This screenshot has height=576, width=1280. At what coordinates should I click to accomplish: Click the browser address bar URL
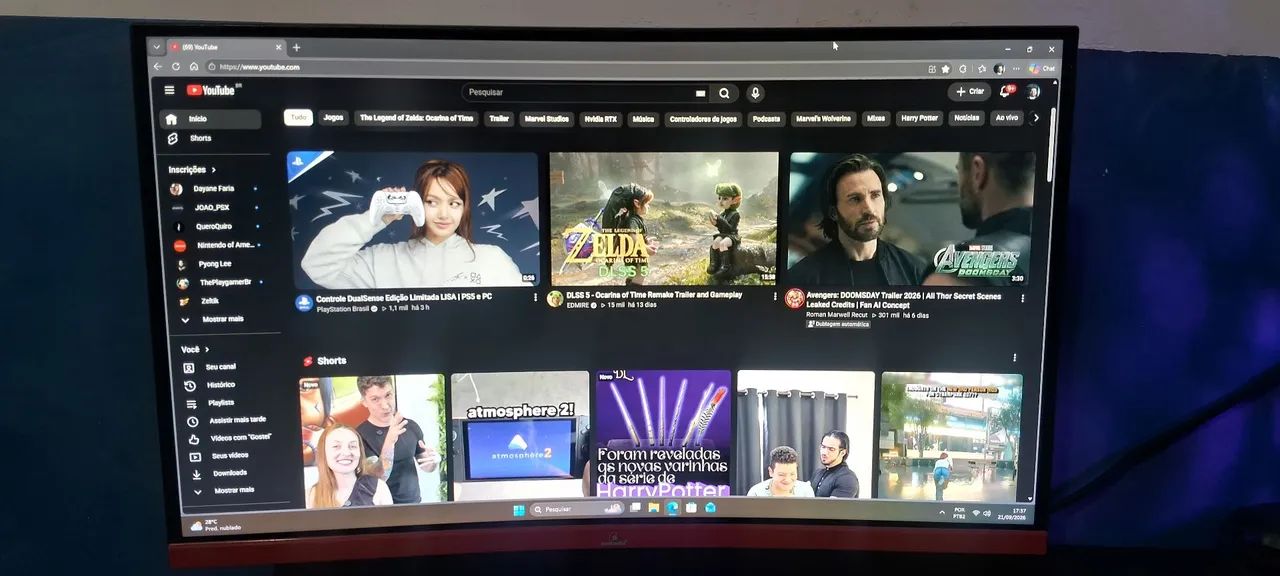(259, 67)
